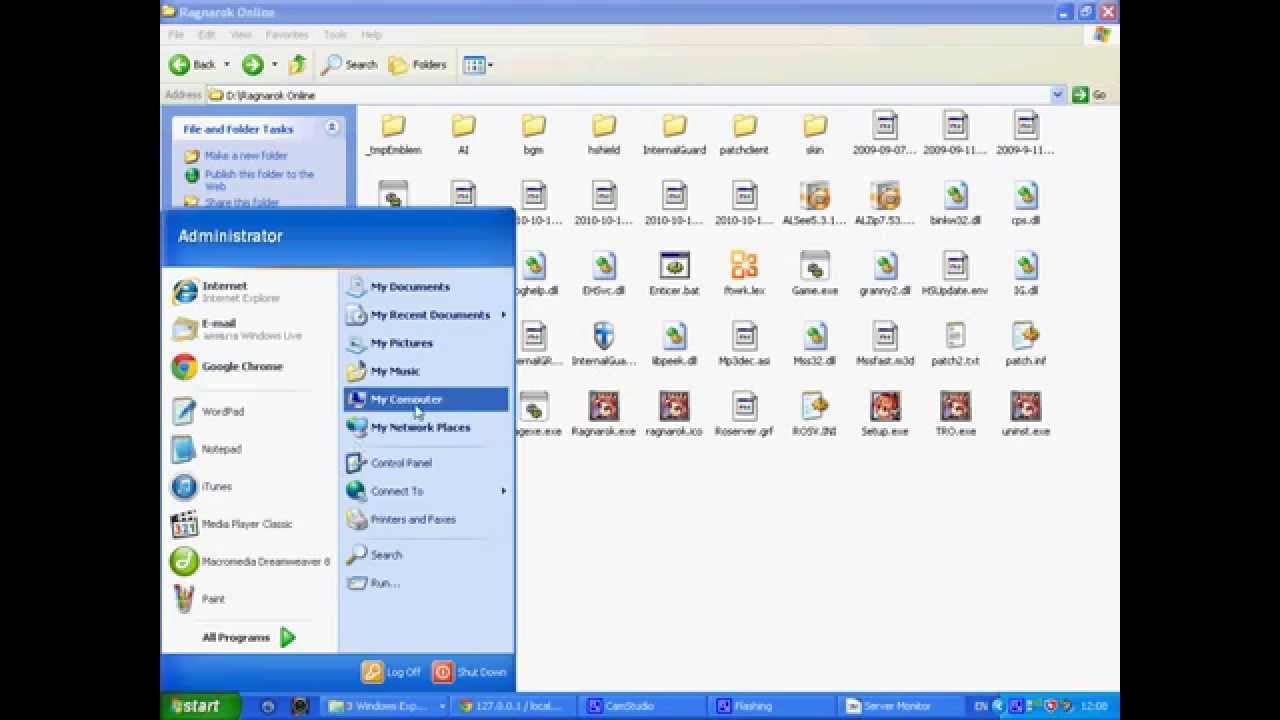The image size is (1280, 720).
Task: Click the Shut Down button
Action: (x=470, y=672)
